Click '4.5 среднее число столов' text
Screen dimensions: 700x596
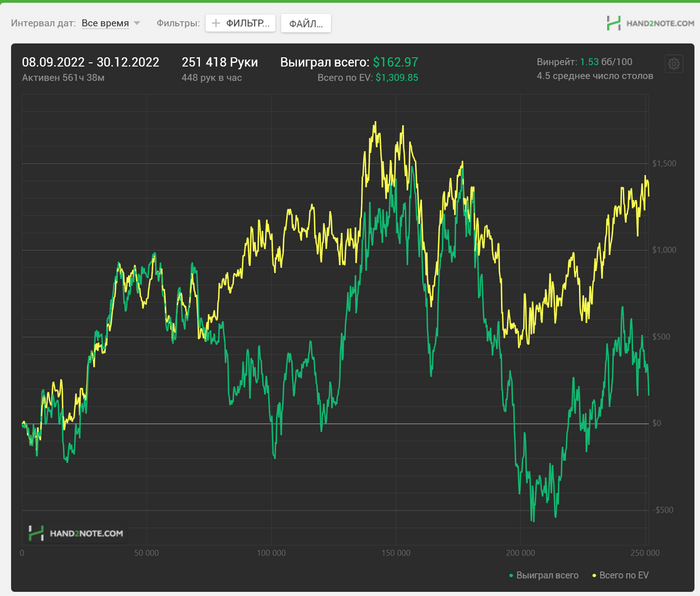(595, 76)
